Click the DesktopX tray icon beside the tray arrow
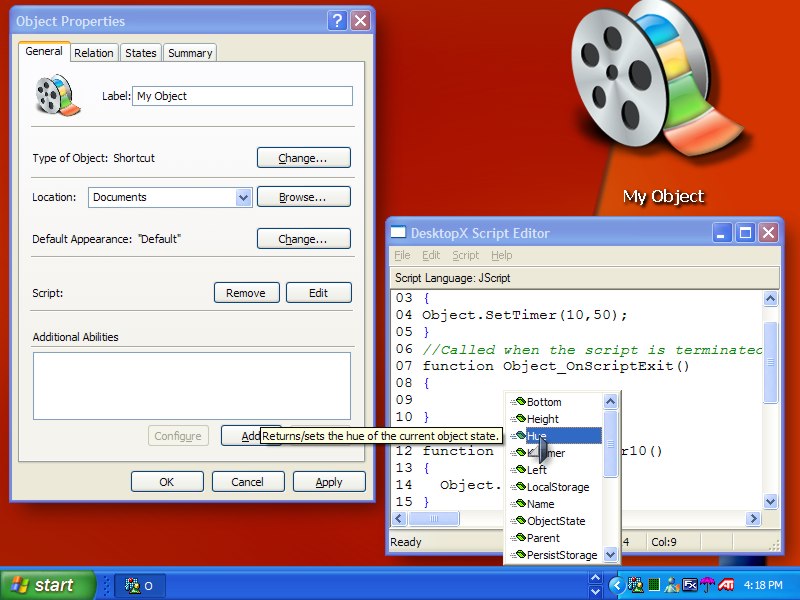The image size is (800, 600). point(636,585)
